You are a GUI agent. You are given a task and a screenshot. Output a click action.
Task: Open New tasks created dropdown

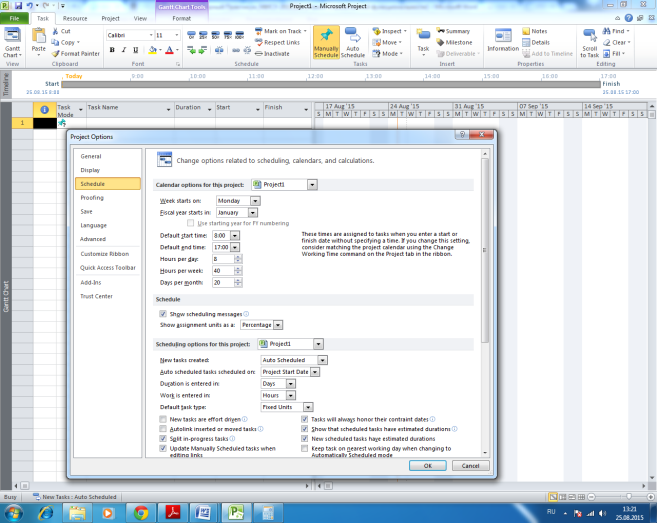coord(322,360)
